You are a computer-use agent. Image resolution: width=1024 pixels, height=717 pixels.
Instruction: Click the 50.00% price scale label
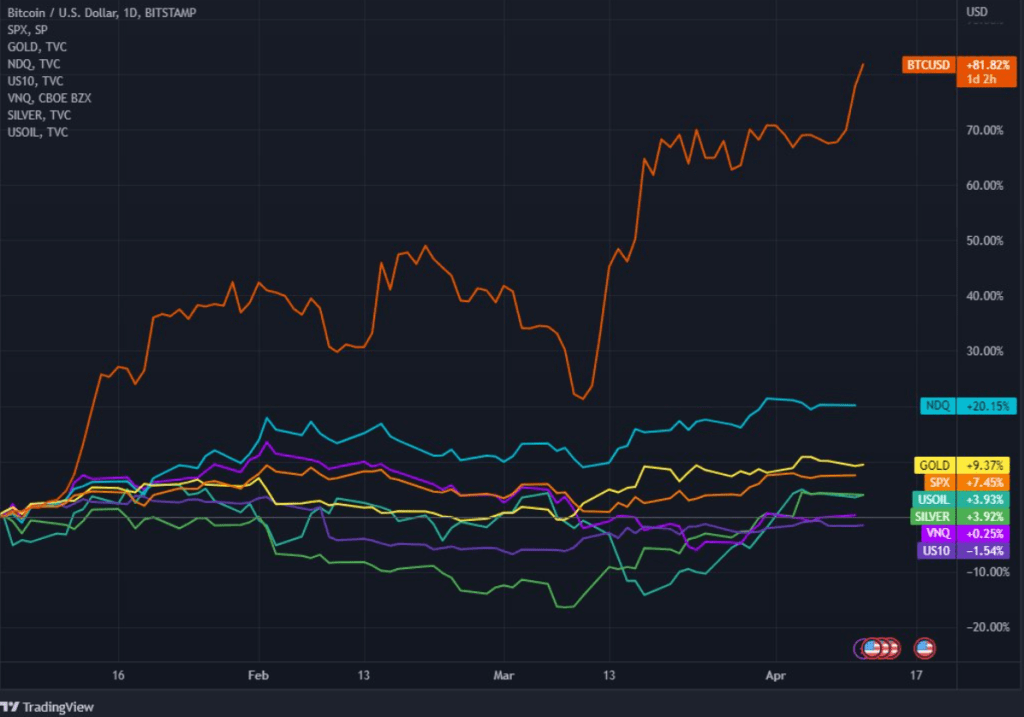tap(985, 240)
